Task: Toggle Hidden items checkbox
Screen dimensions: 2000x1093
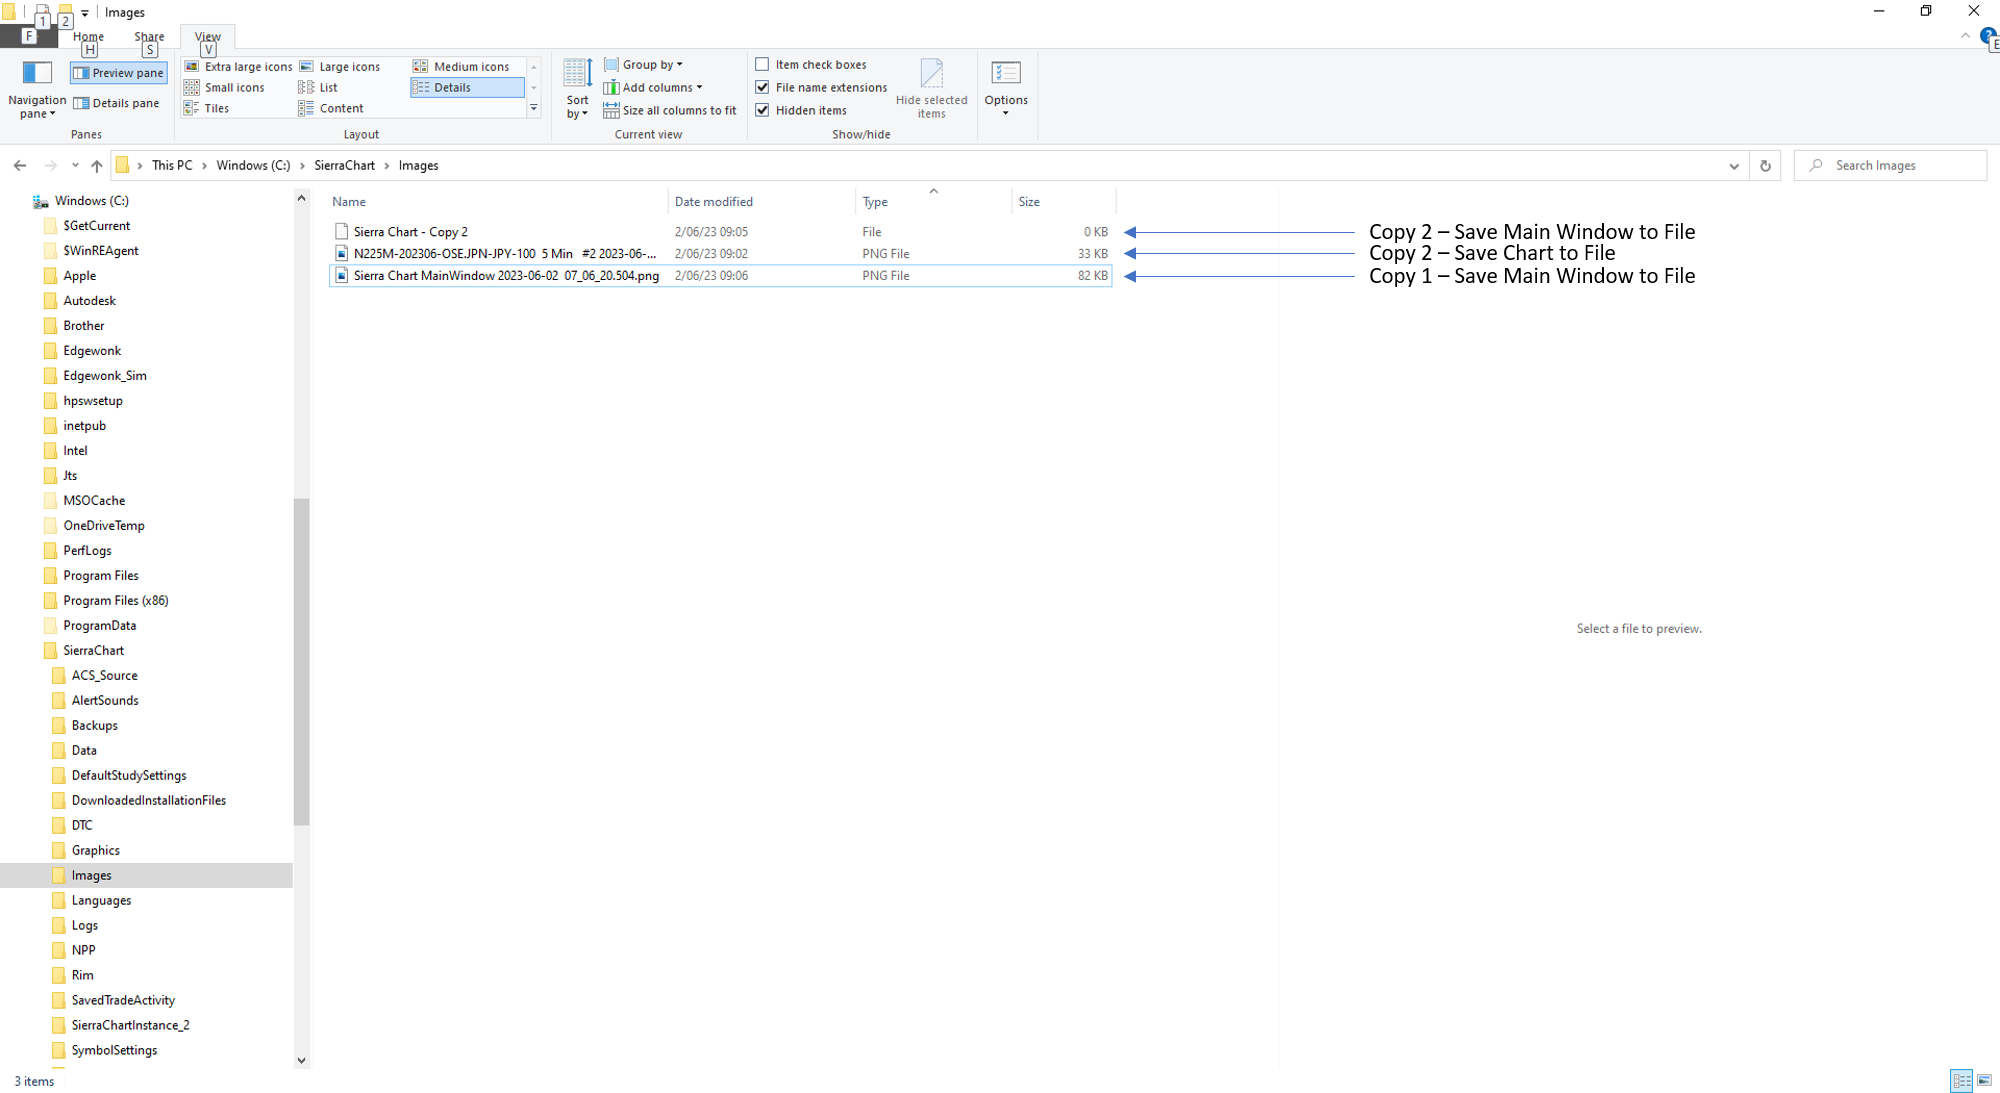Action: [x=762, y=110]
